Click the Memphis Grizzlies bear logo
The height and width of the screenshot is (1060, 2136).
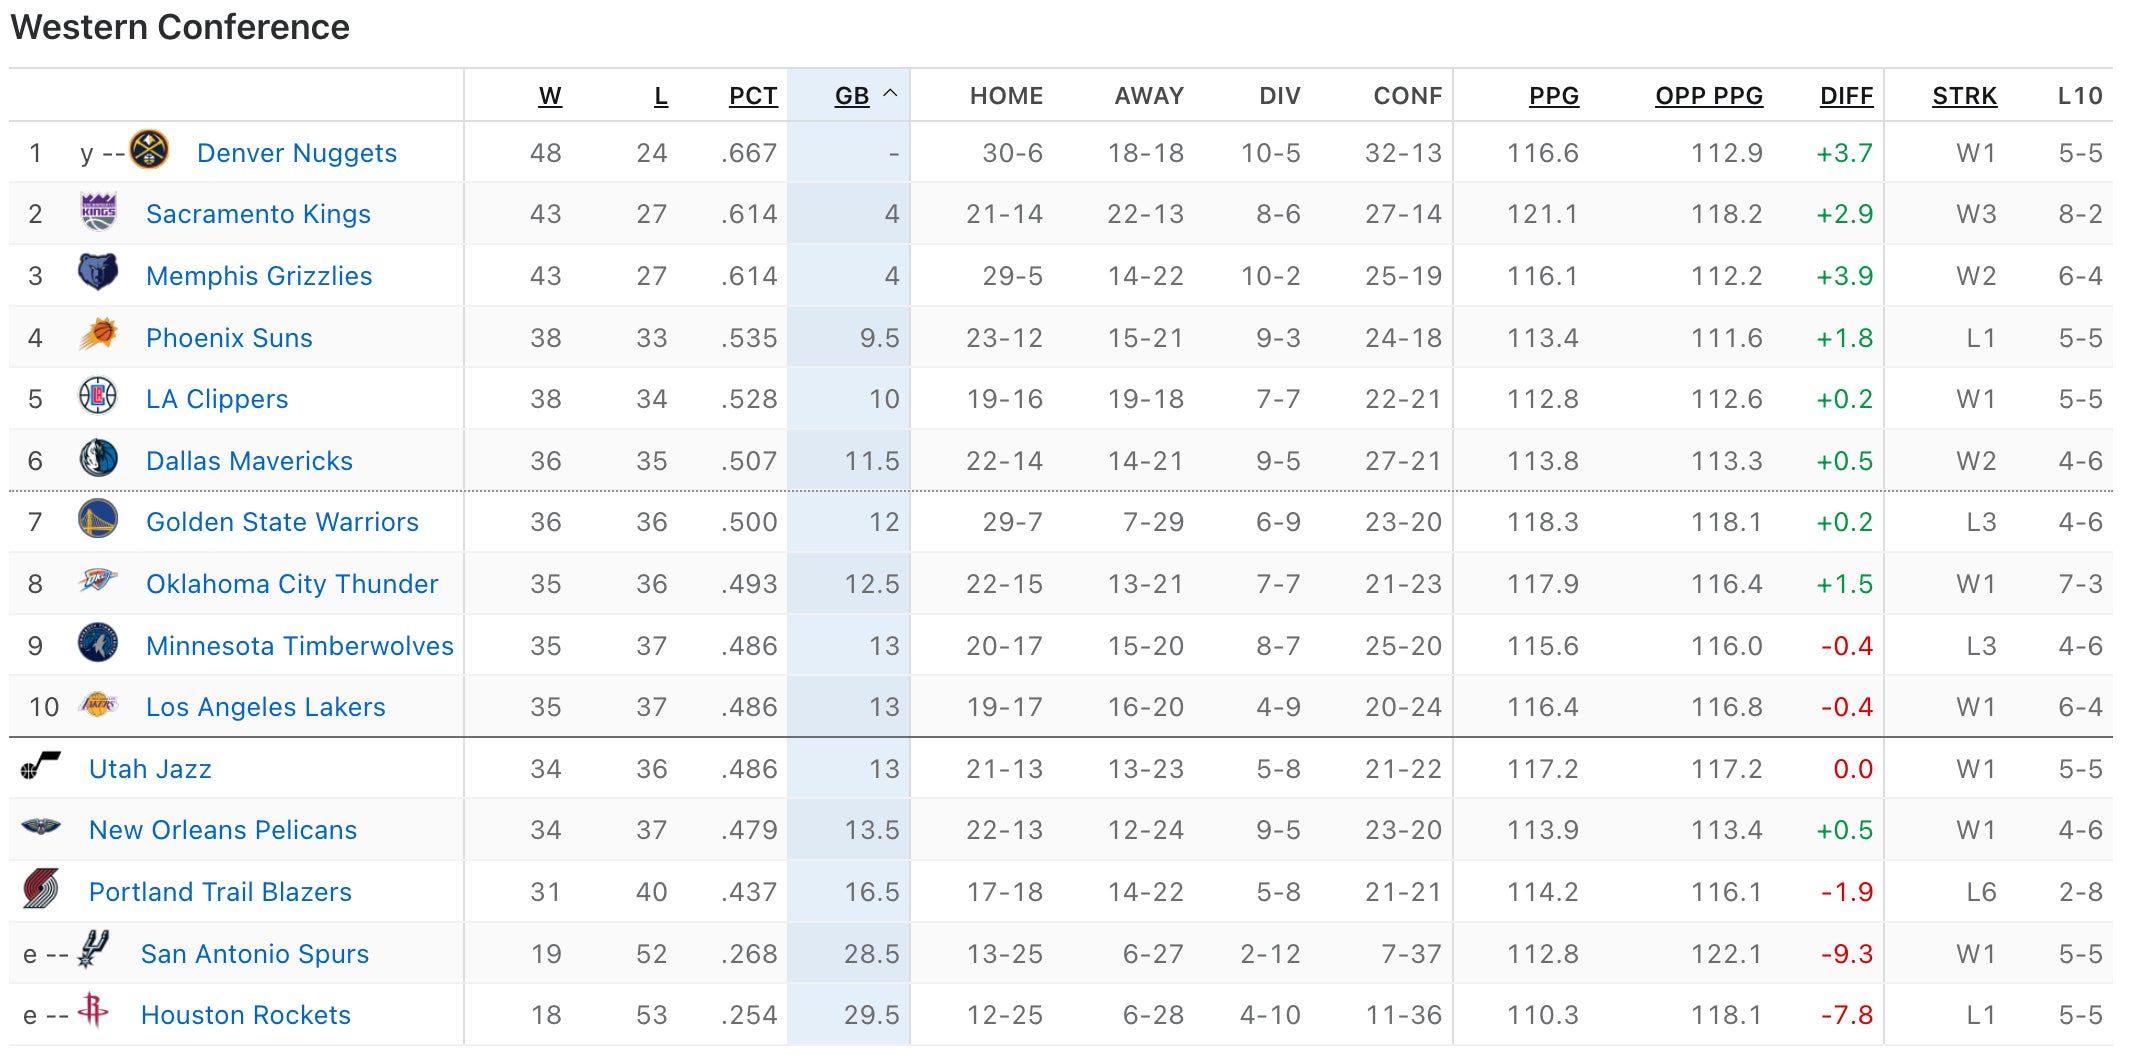click(98, 274)
